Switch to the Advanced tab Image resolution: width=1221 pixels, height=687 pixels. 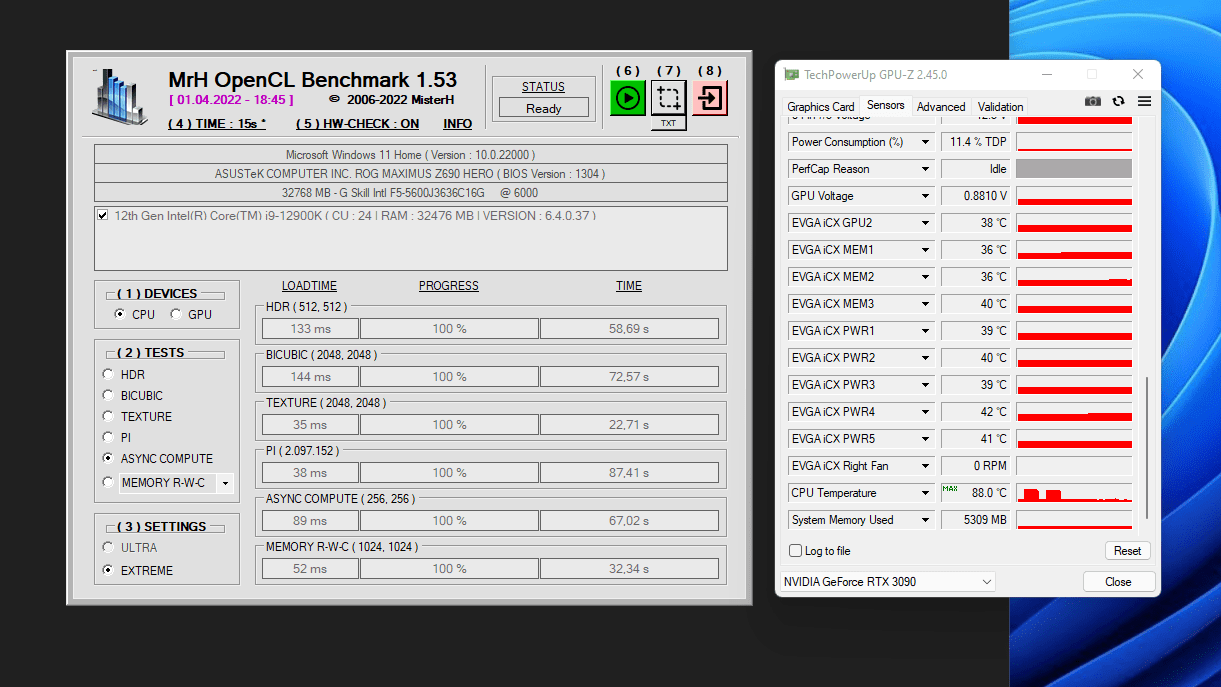click(x=941, y=107)
